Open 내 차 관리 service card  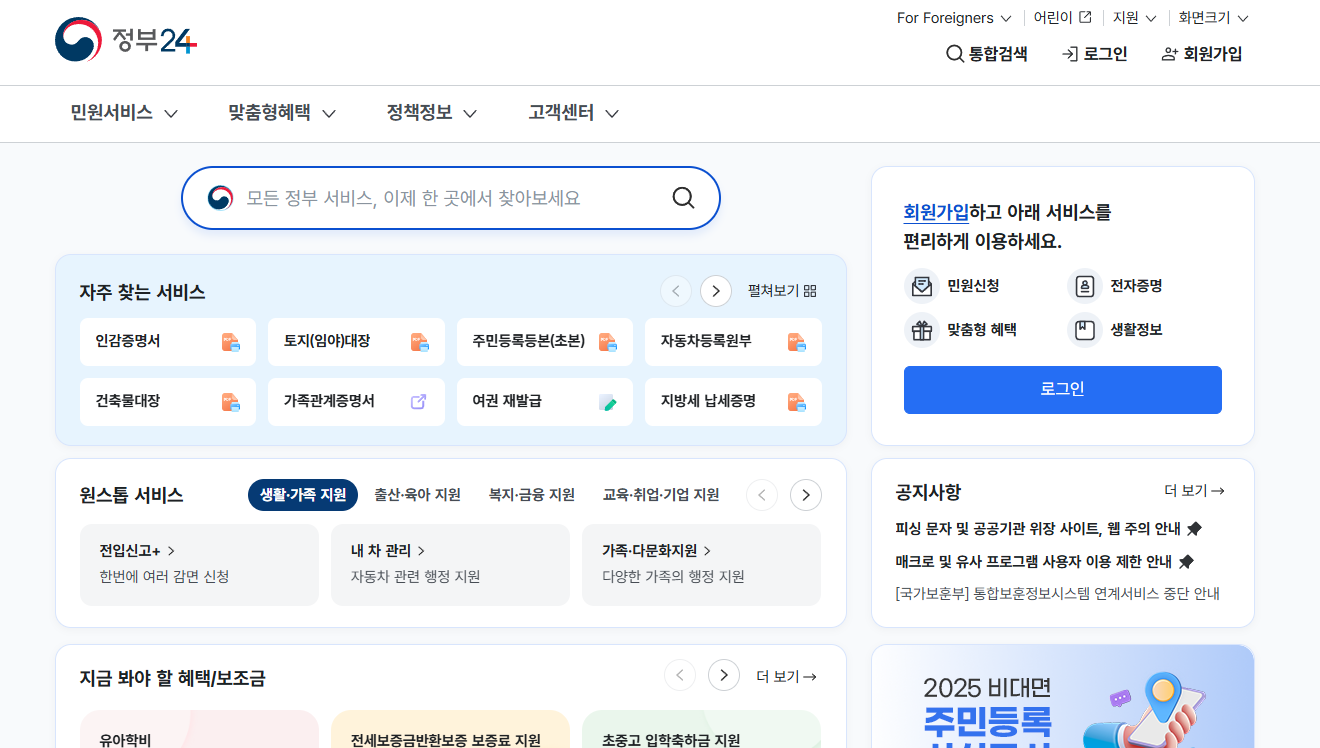tap(450, 565)
